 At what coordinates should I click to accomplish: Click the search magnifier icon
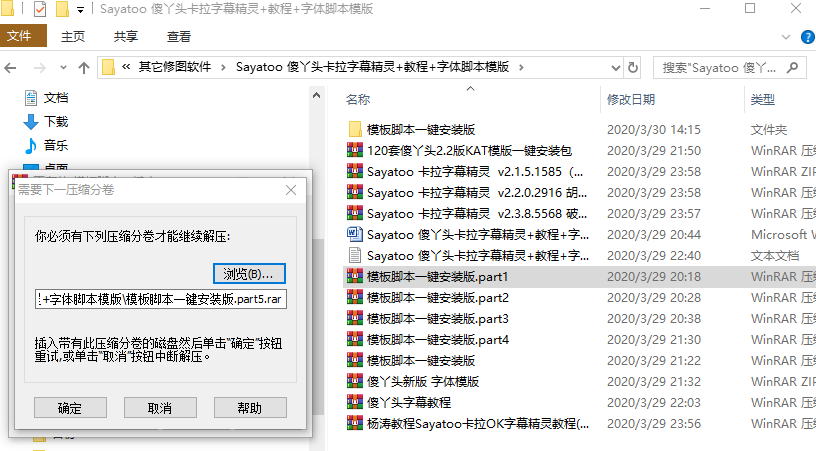(x=793, y=67)
